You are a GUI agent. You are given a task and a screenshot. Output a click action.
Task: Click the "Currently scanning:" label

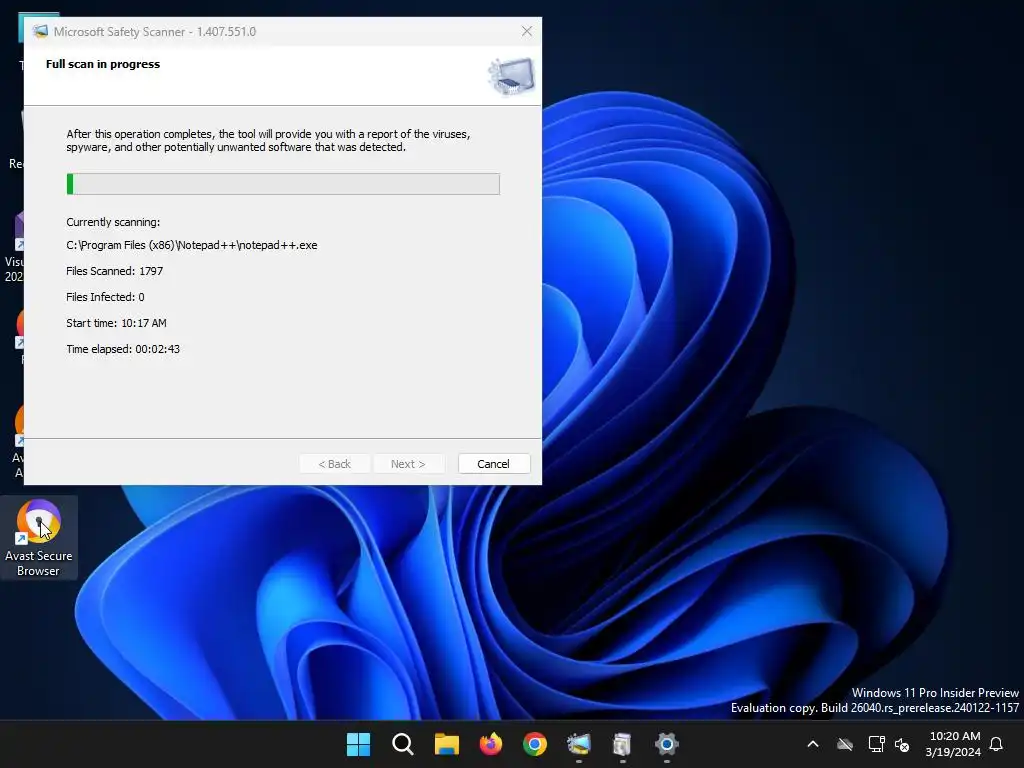113,222
